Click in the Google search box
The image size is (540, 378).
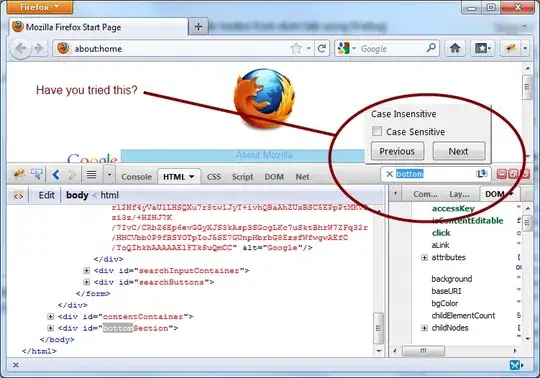pos(391,49)
